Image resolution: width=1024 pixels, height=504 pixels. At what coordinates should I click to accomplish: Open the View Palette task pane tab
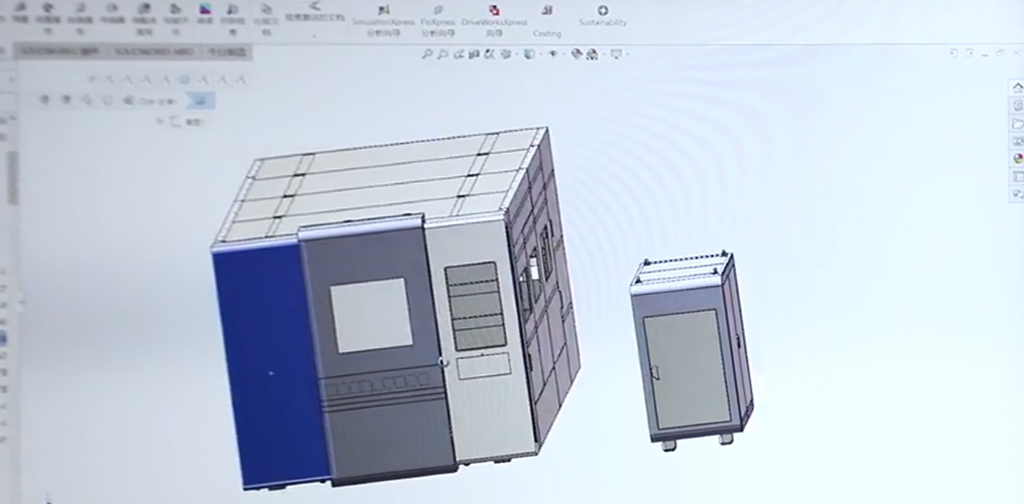1017,141
